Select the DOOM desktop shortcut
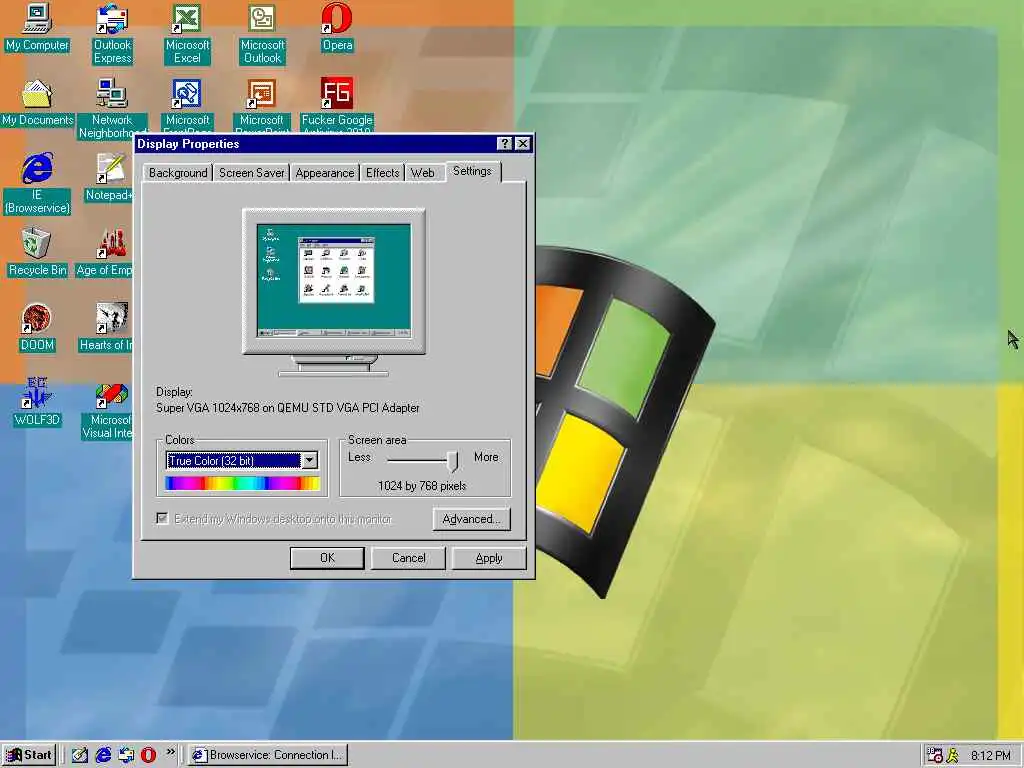This screenshot has height=768, width=1024. (37, 327)
